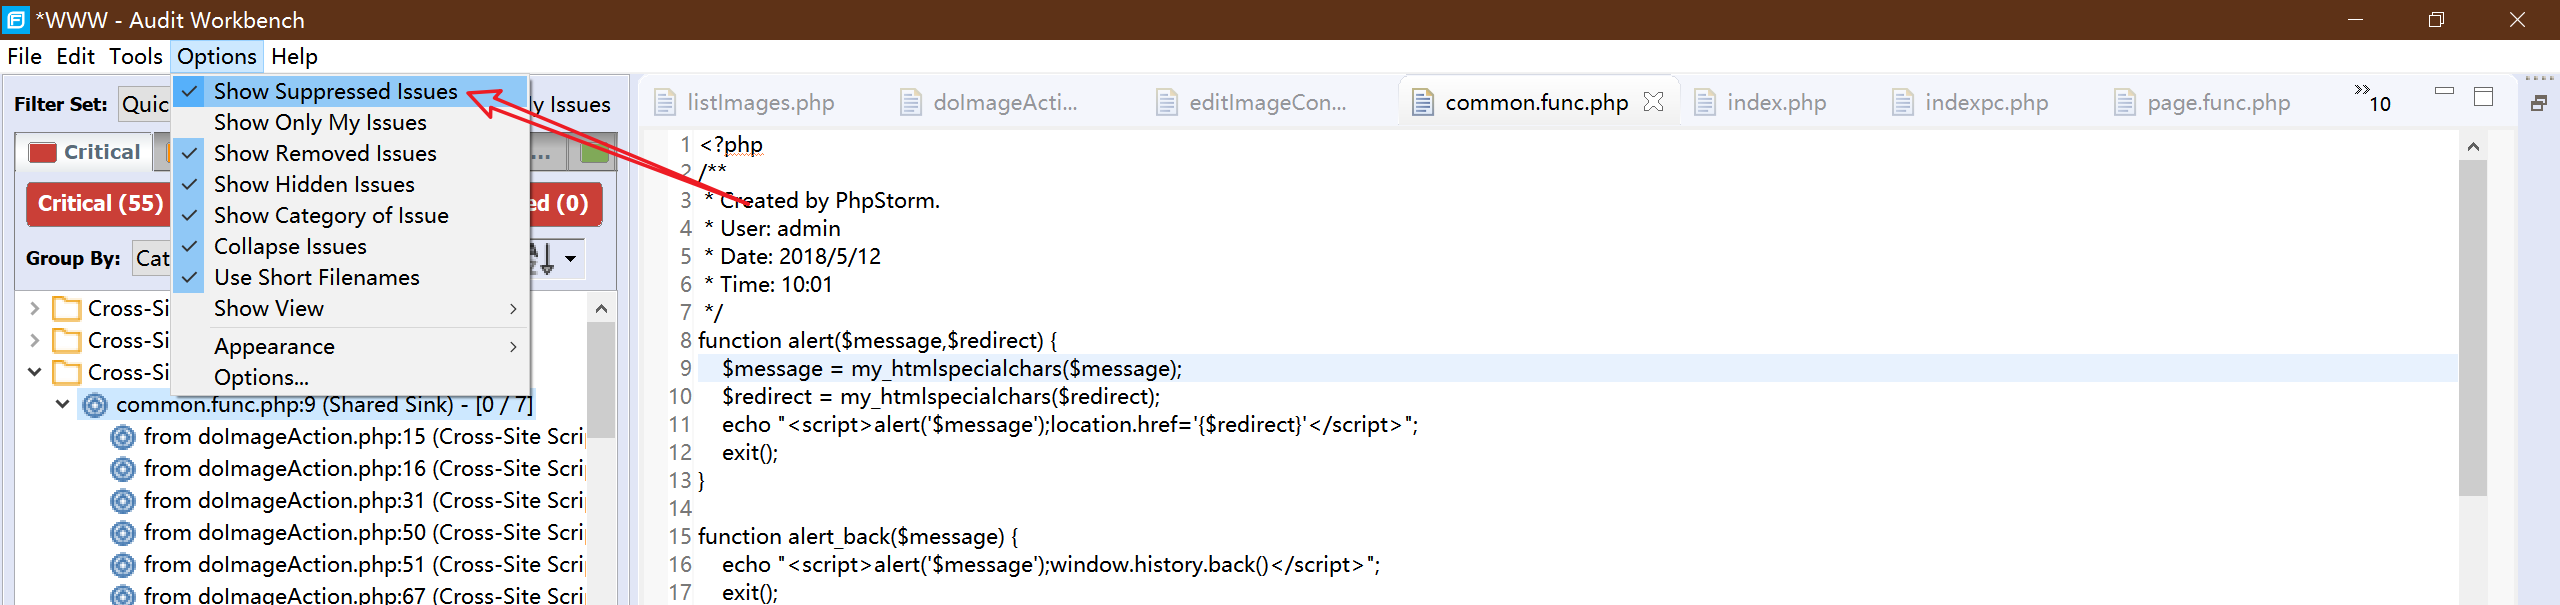
Task: Open the Appearance submenu
Action: tap(351, 346)
